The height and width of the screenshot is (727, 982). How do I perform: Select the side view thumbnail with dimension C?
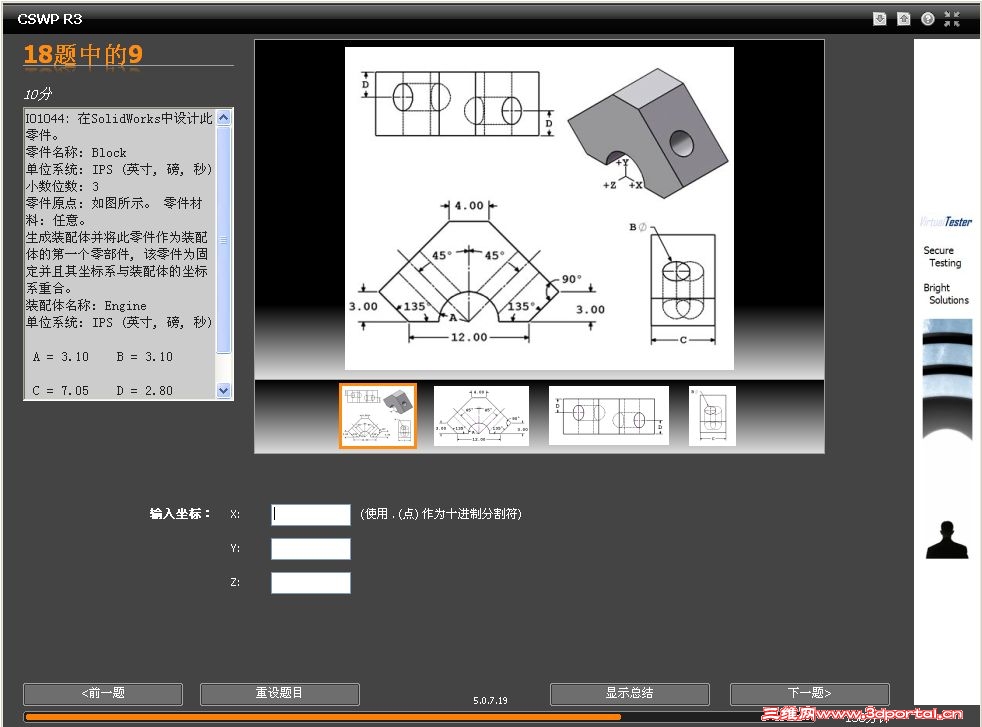point(712,416)
